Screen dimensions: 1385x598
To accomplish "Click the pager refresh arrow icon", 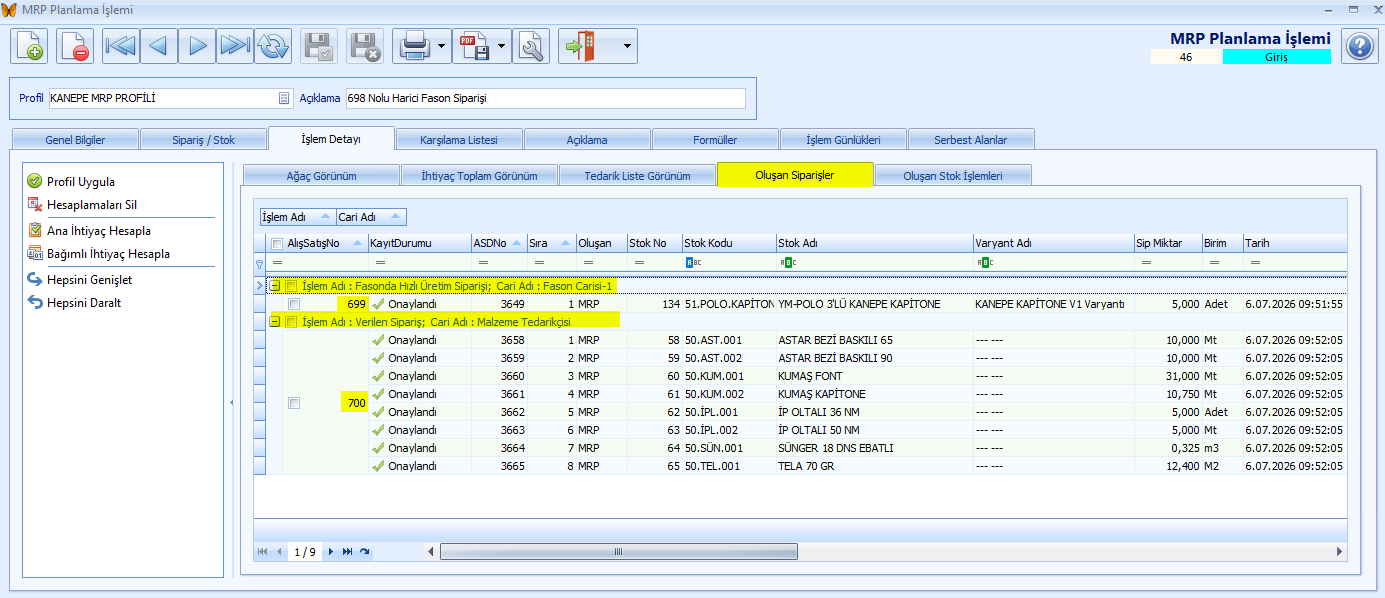I will click(365, 552).
